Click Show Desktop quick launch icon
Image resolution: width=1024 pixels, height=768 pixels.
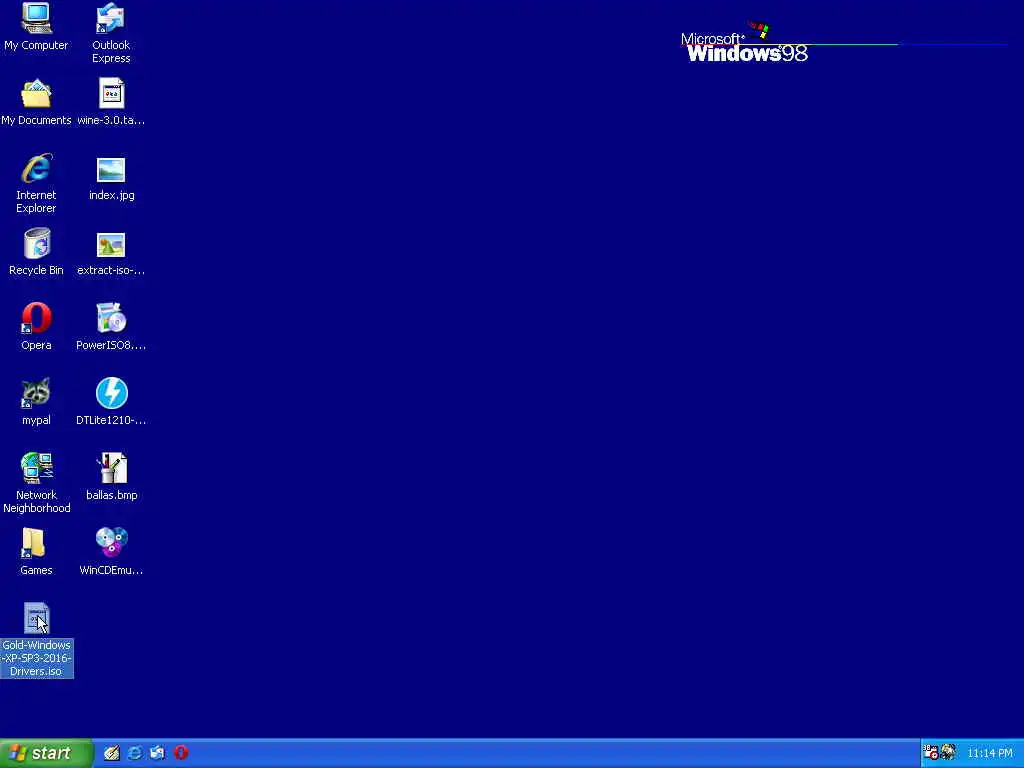pos(112,753)
